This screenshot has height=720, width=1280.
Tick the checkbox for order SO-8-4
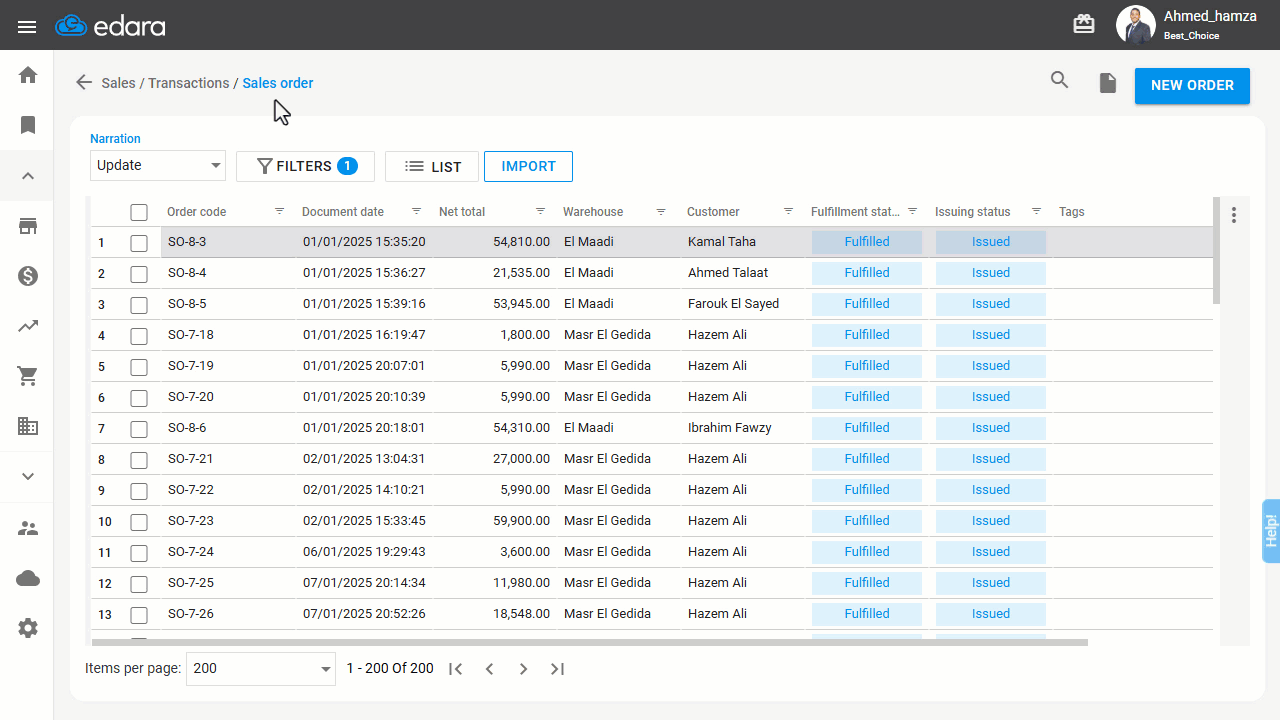tap(139, 274)
